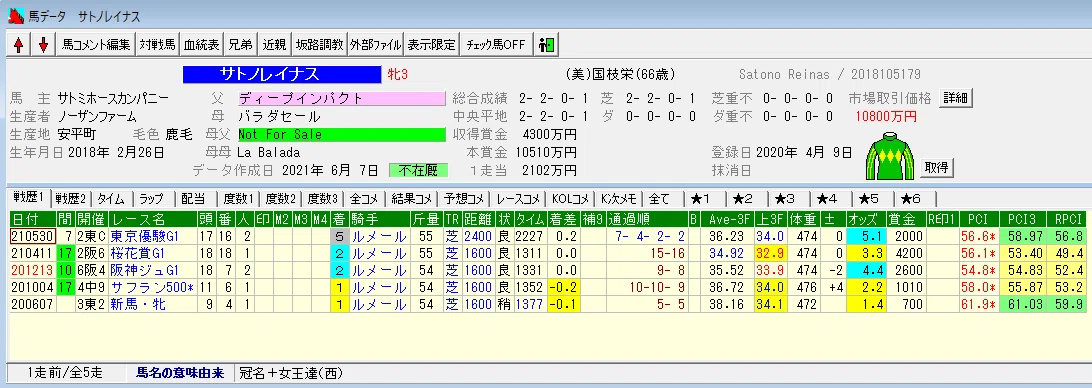Switch to 度数1 tab
This screenshot has width=1092, height=388.
coord(238,198)
